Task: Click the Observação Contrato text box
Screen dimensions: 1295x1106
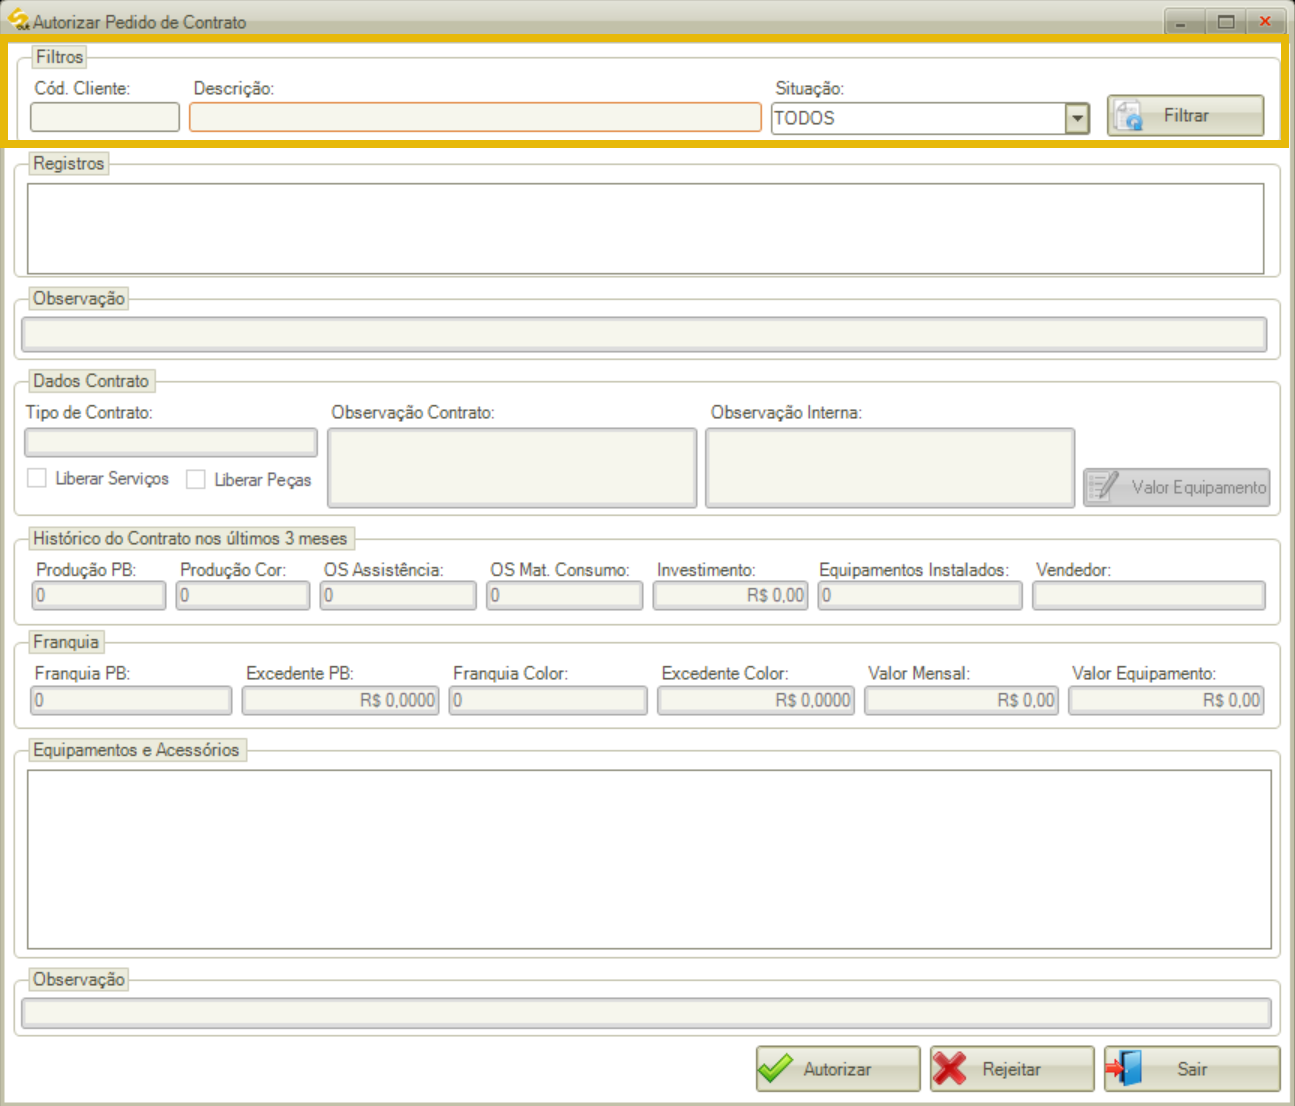Action: (512, 468)
